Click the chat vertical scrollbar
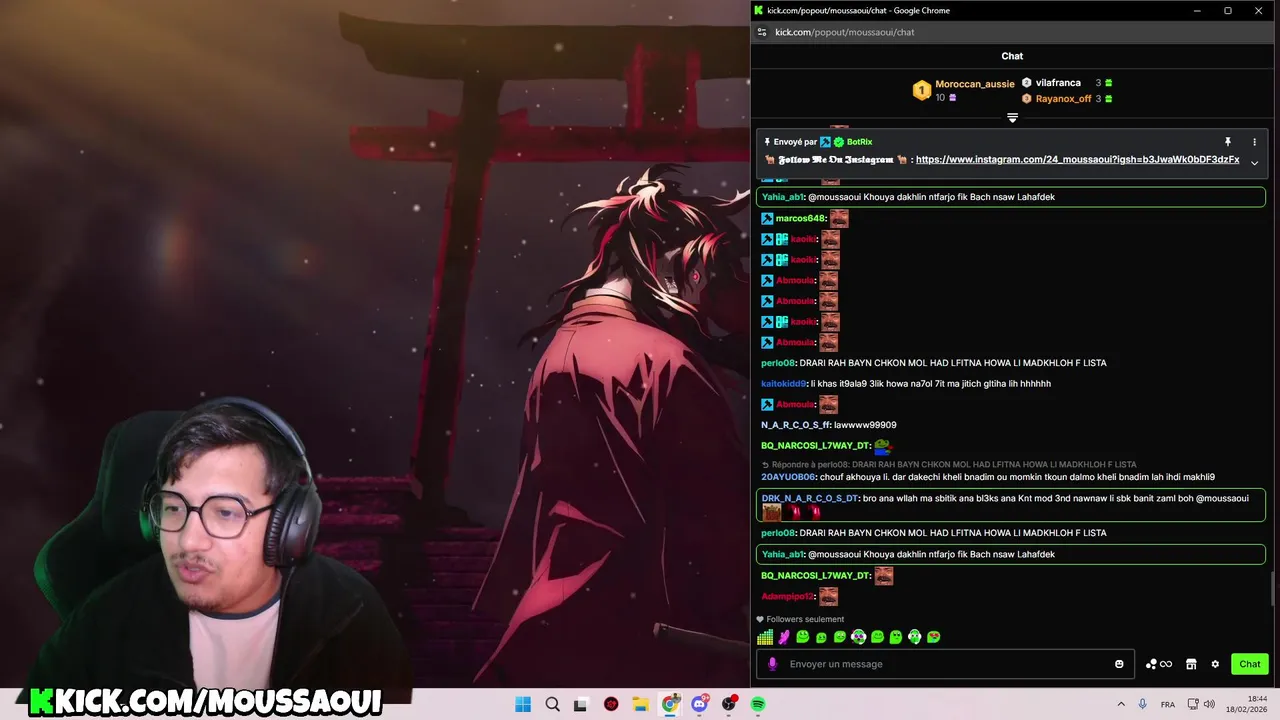Screen dimensions: 1280x720 pyautogui.click(x=1273, y=589)
